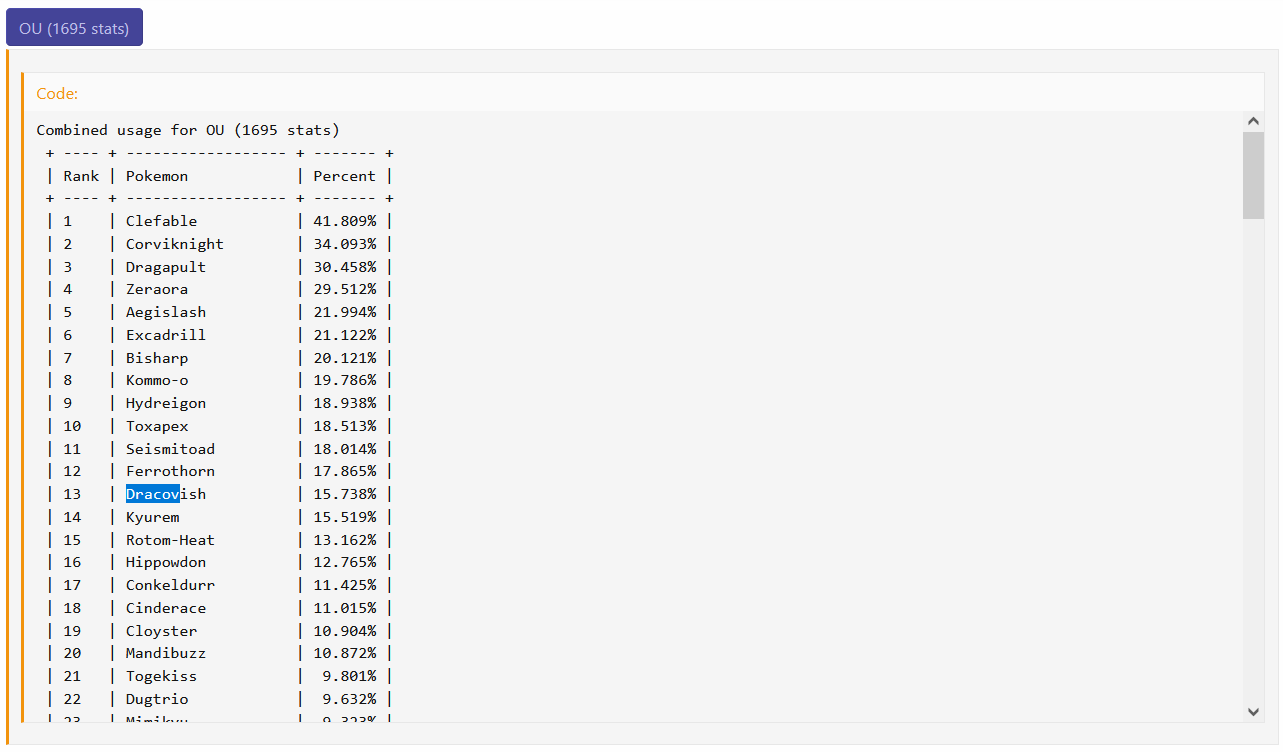
Task: Click on Togekiss in the list
Action: [161, 676]
